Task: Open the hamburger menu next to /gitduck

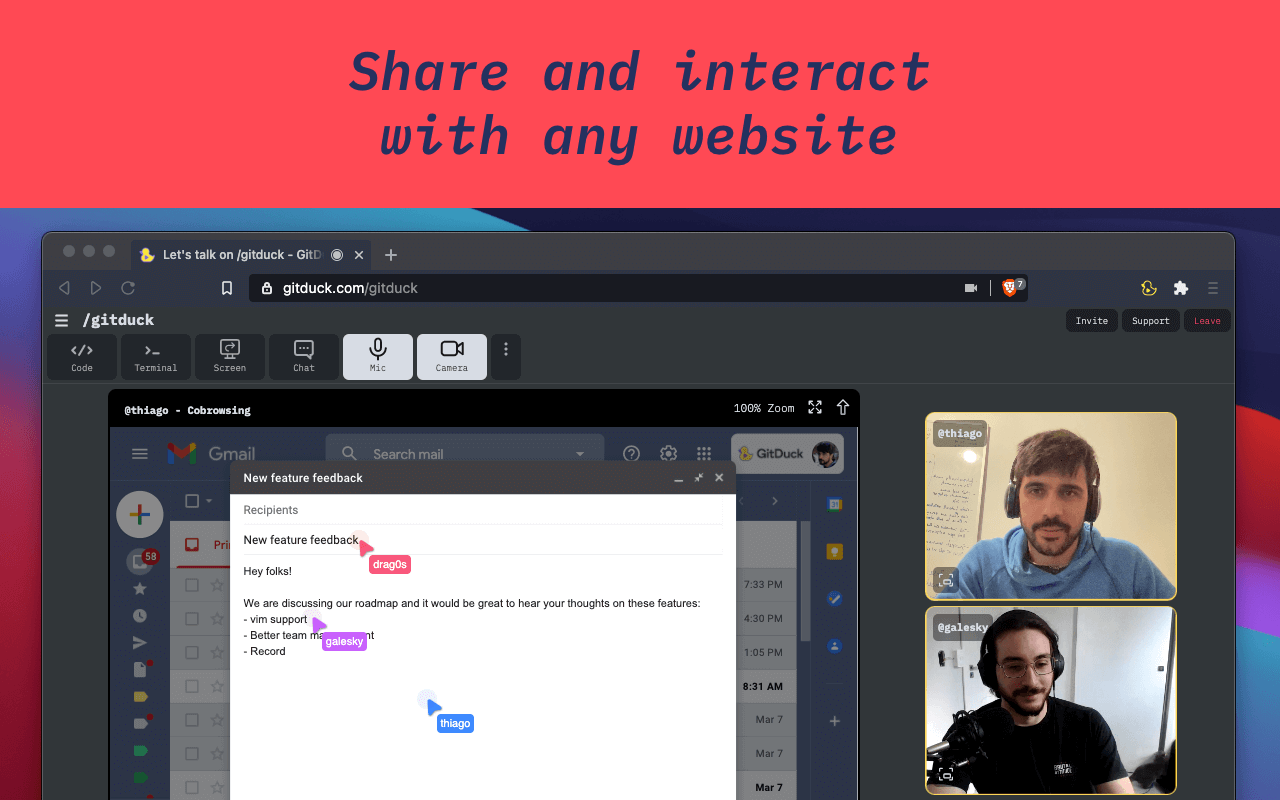Action: (x=61, y=320)
